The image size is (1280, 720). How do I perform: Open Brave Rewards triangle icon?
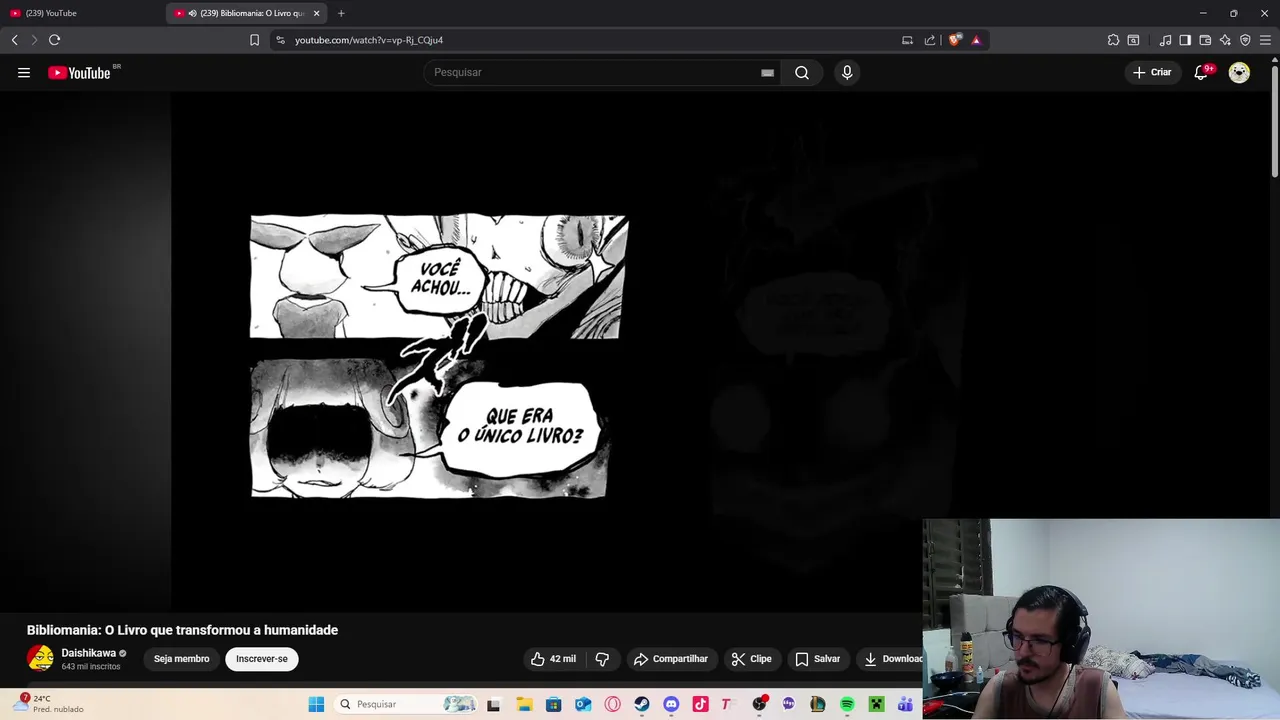976,40
